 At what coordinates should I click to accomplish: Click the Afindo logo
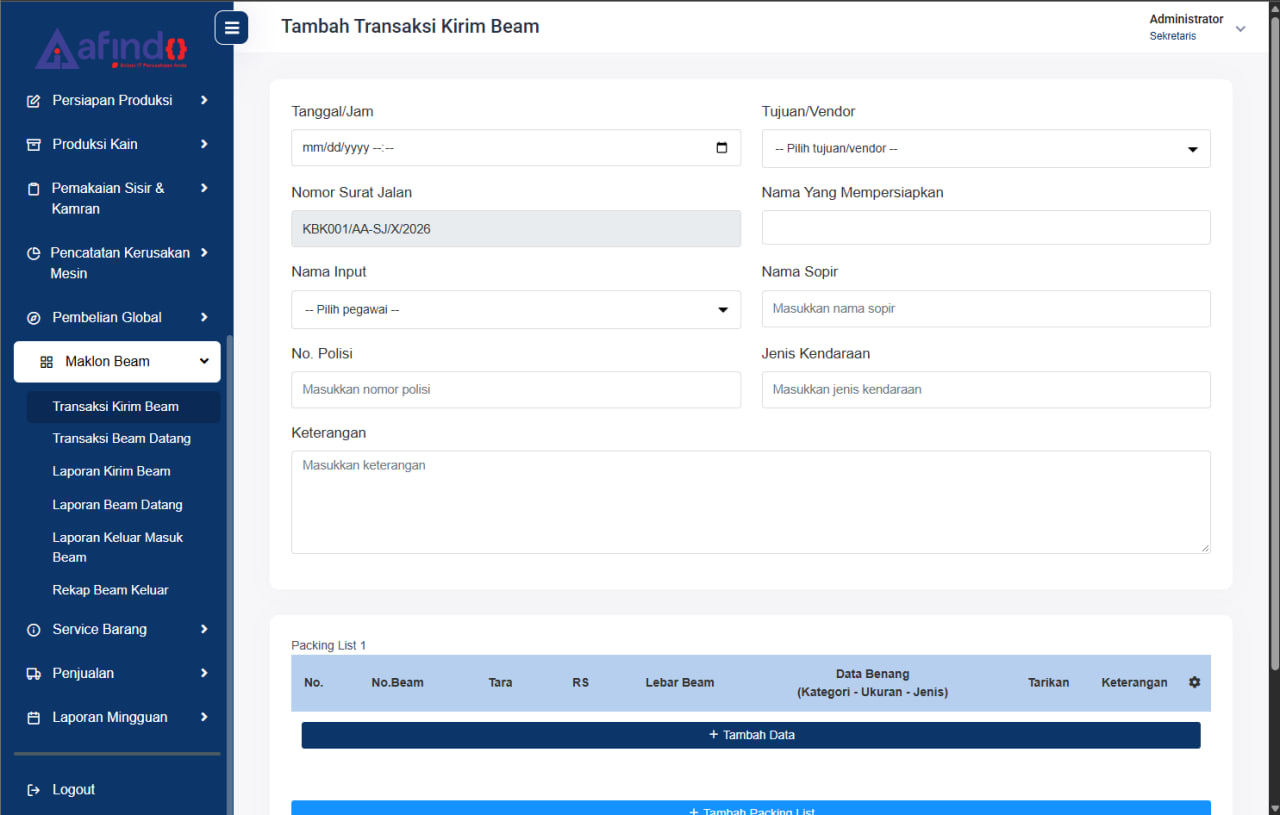[x=111, y=48]
